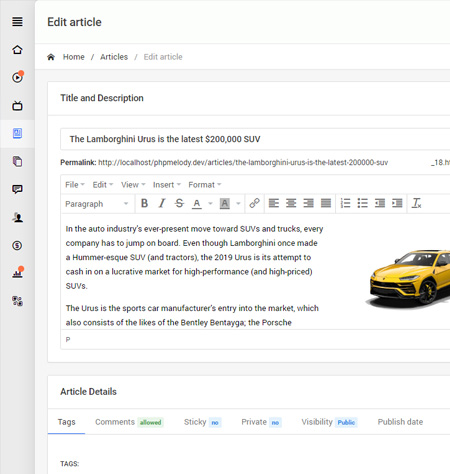Click the Home breadcrumb link
450x474 pixels.
pos(74,57)
